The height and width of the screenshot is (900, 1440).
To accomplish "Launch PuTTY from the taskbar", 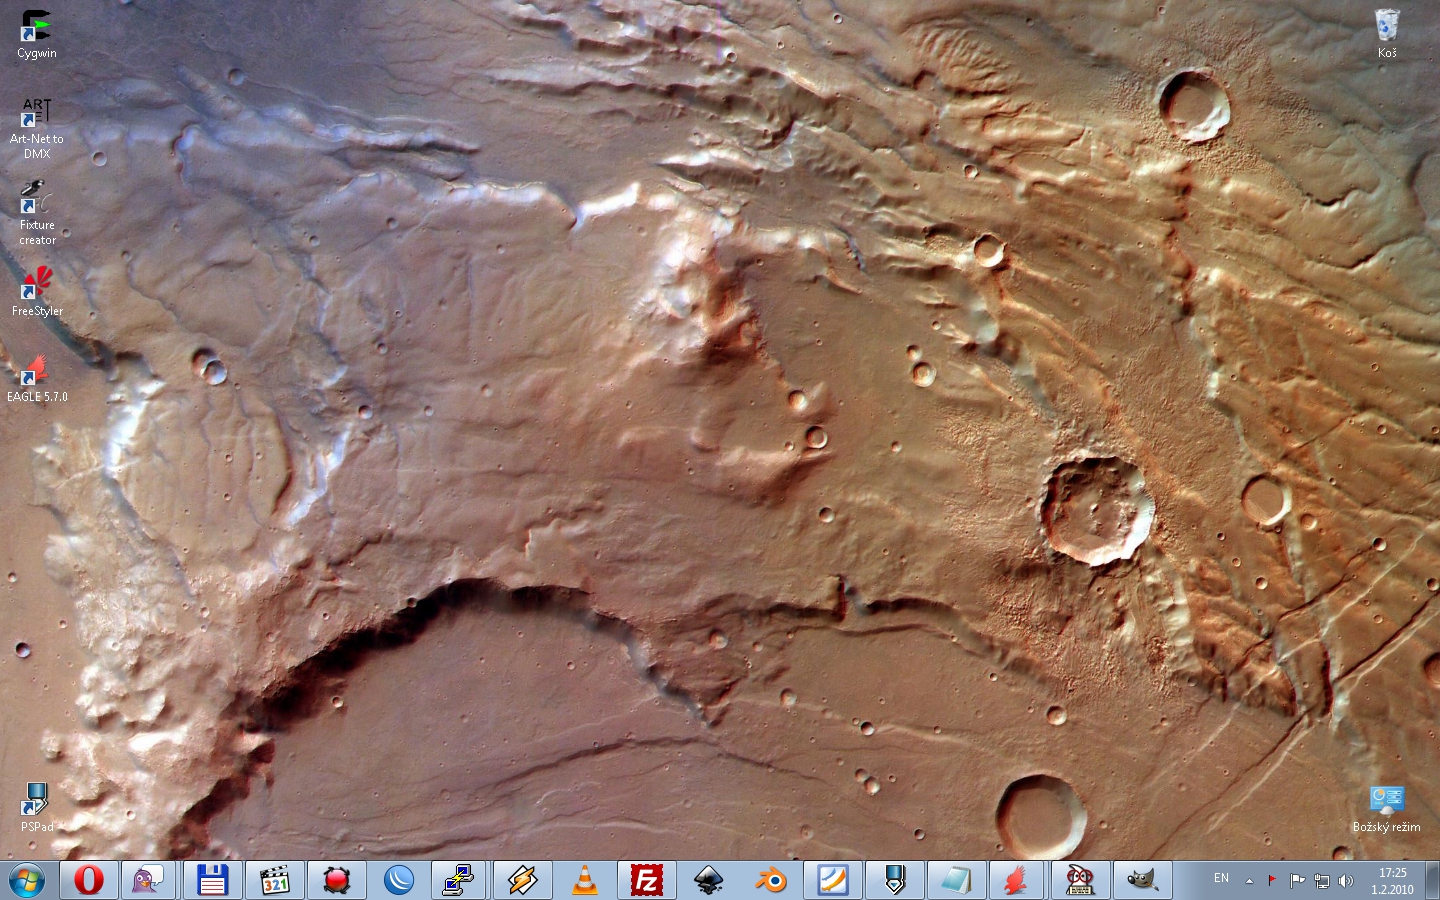I will (x=460, y=880).
